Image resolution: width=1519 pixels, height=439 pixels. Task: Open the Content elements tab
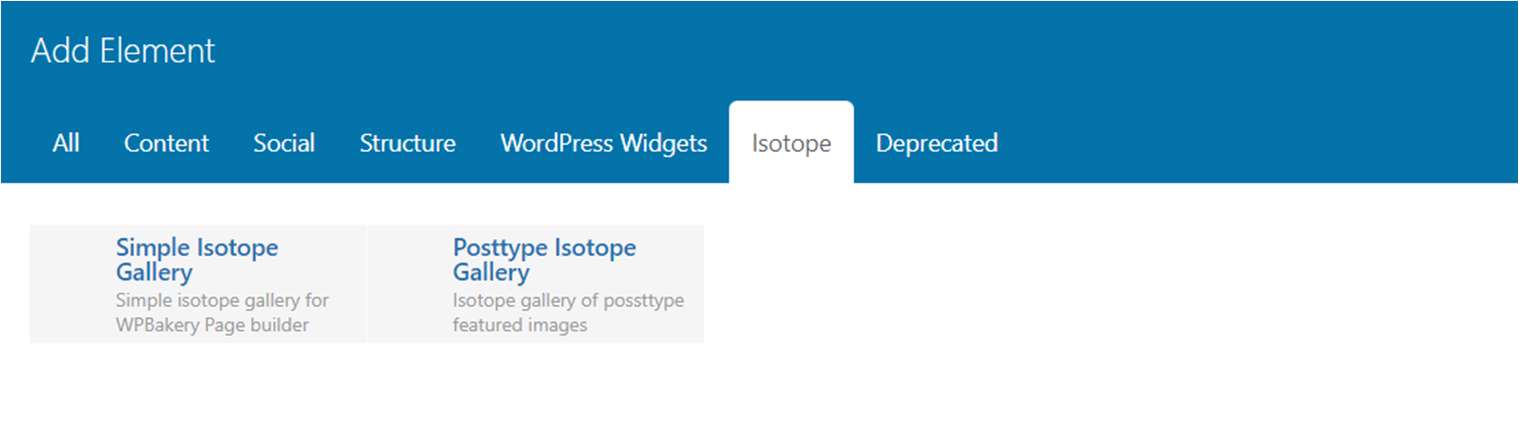[166, 143]
